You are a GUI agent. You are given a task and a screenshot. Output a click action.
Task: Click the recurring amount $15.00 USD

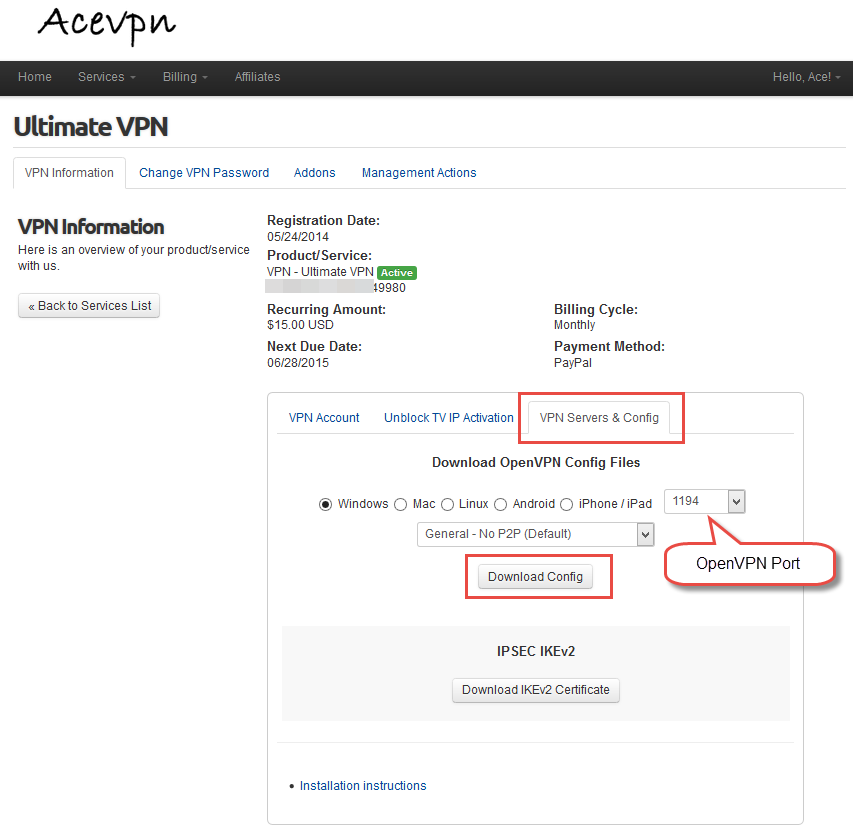300,325
